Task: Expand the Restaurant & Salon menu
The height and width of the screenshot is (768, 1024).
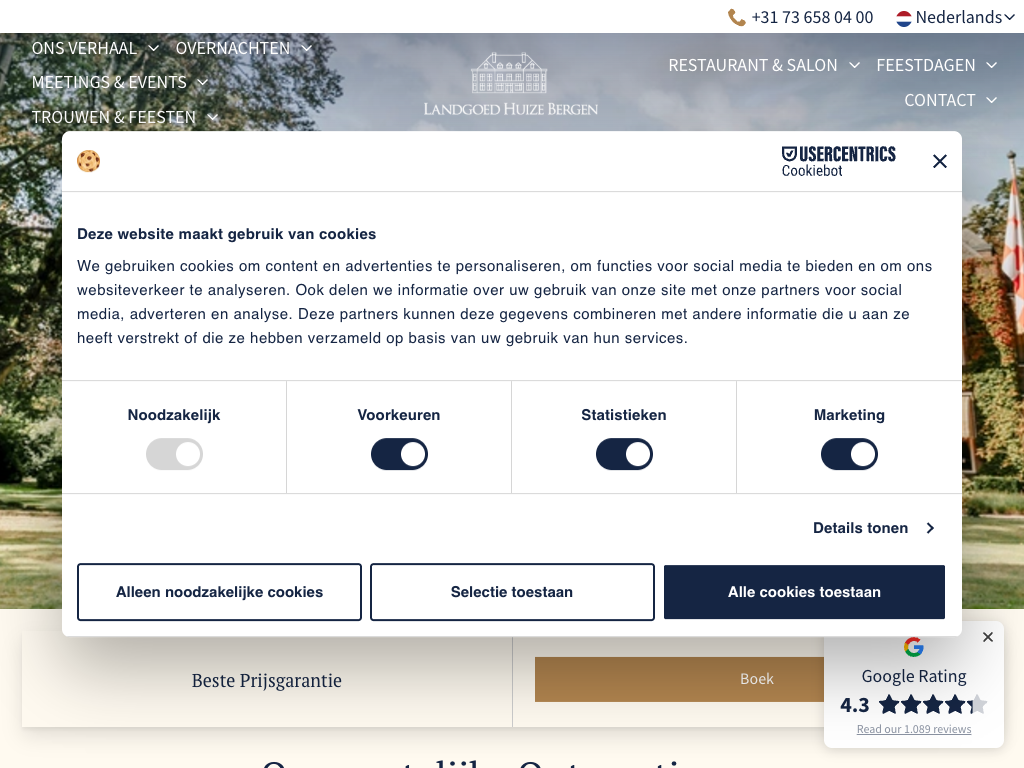Action: [764, 65]
